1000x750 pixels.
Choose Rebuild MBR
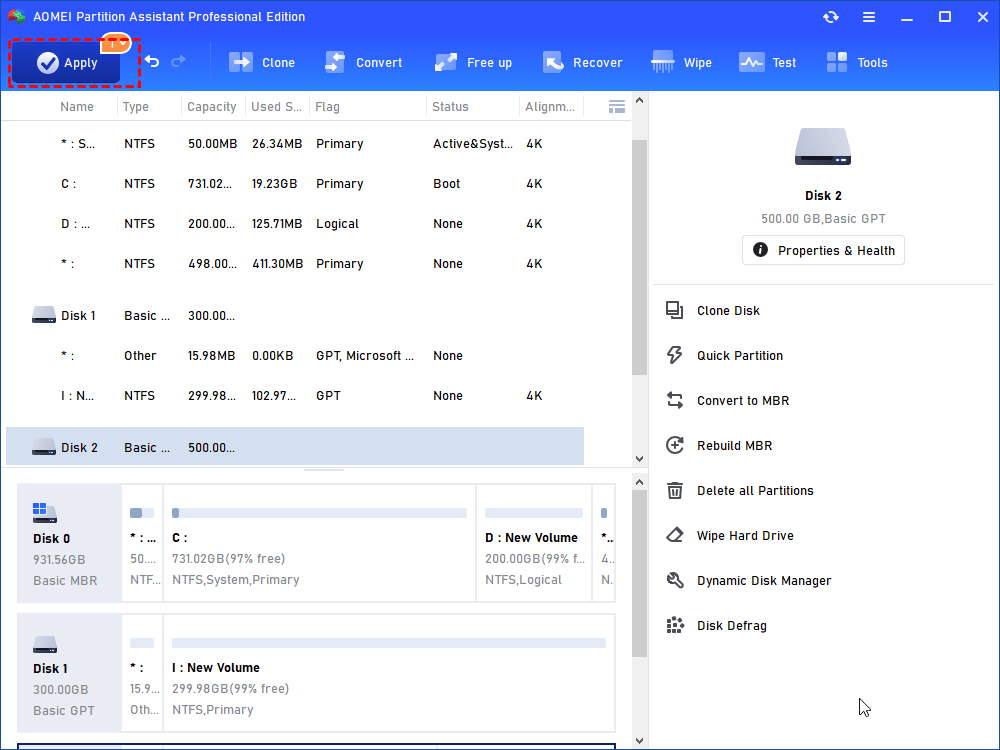pyautogui.click(x=719, y=446)
